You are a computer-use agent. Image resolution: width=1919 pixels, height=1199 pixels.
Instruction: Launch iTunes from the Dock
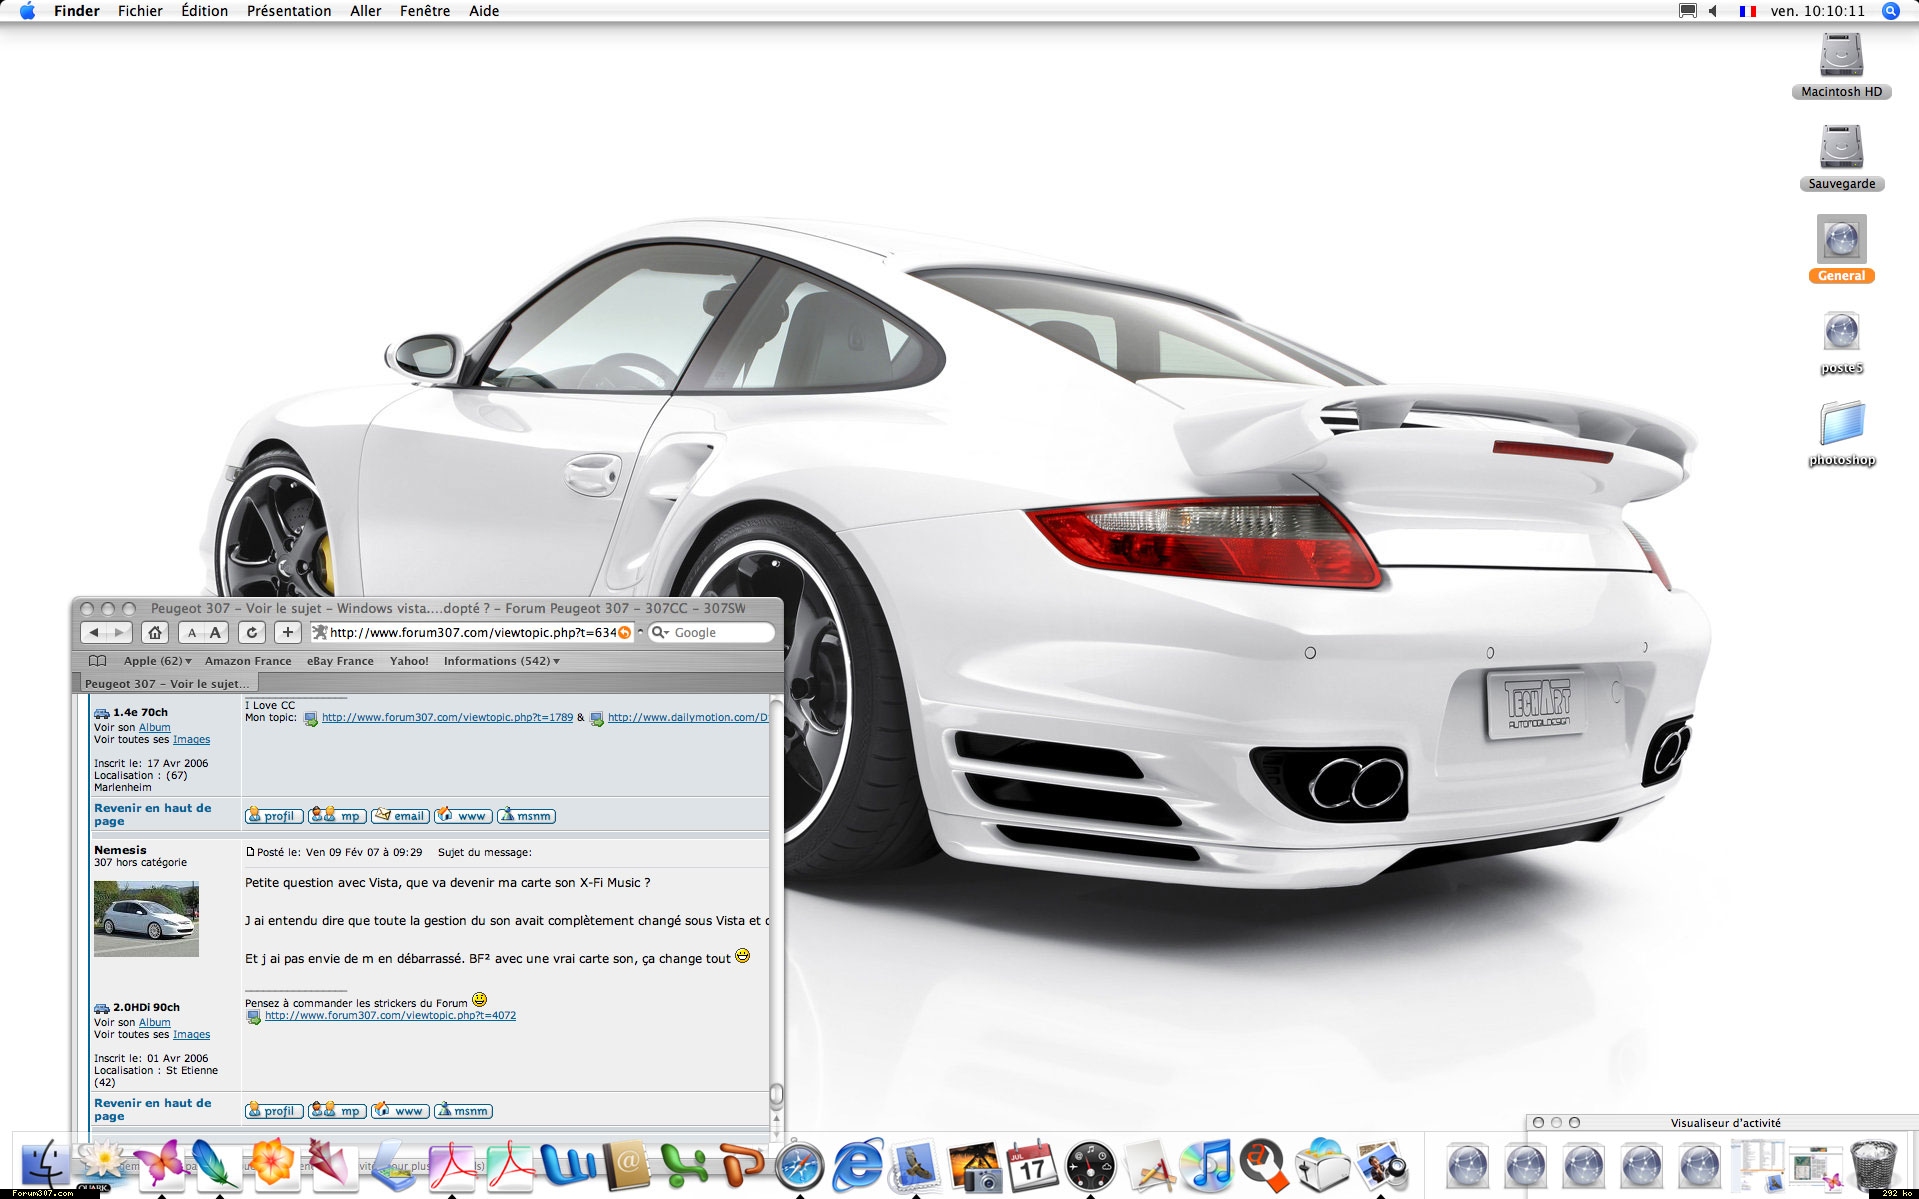tap(1206, 1165)
